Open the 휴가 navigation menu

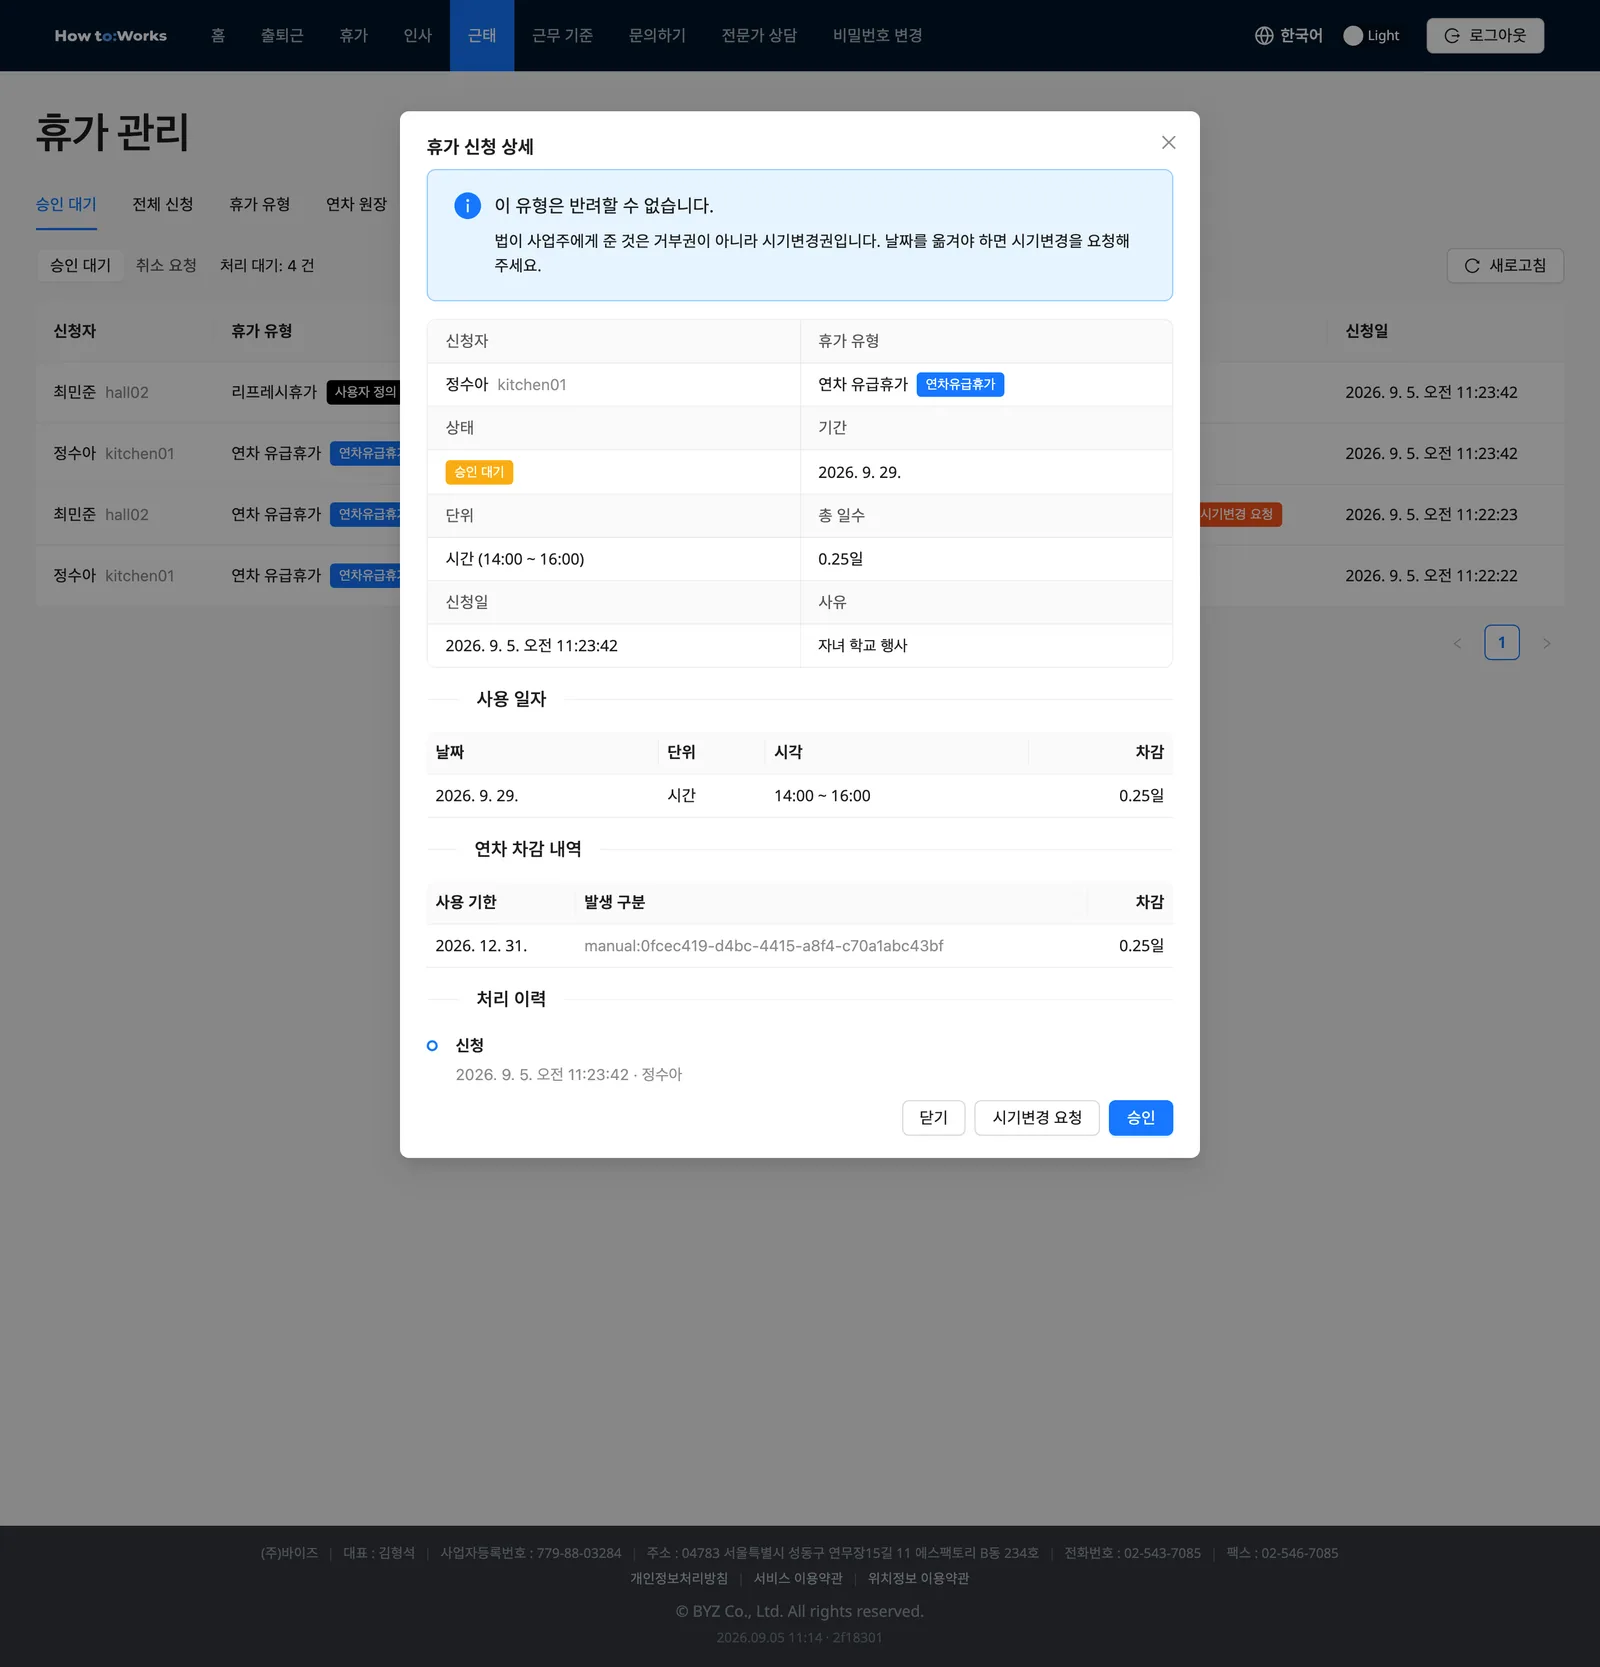(353, 36)
